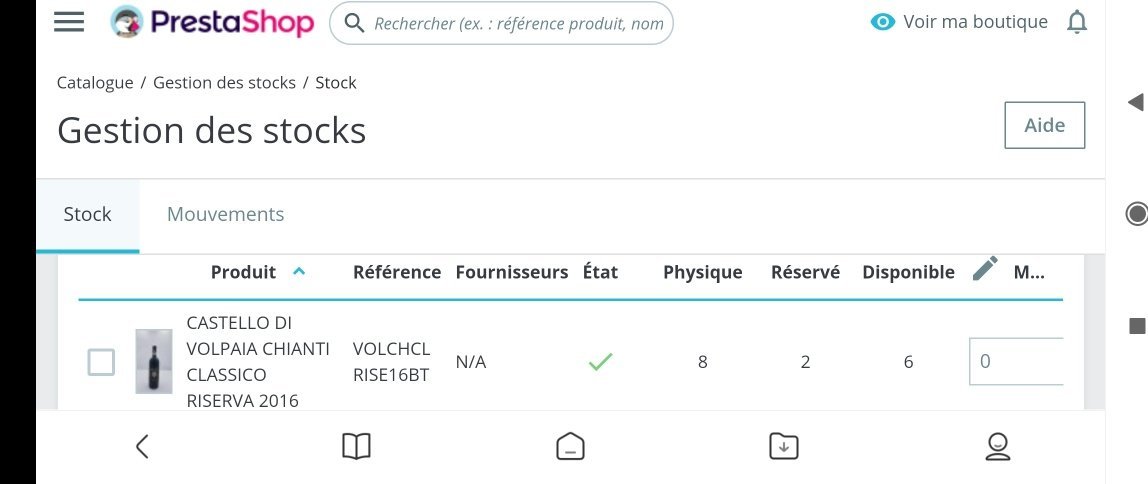The height and width of the screenshot is (484, 1148).
Task: Open the notifications bell
Action: (1077, 22)
